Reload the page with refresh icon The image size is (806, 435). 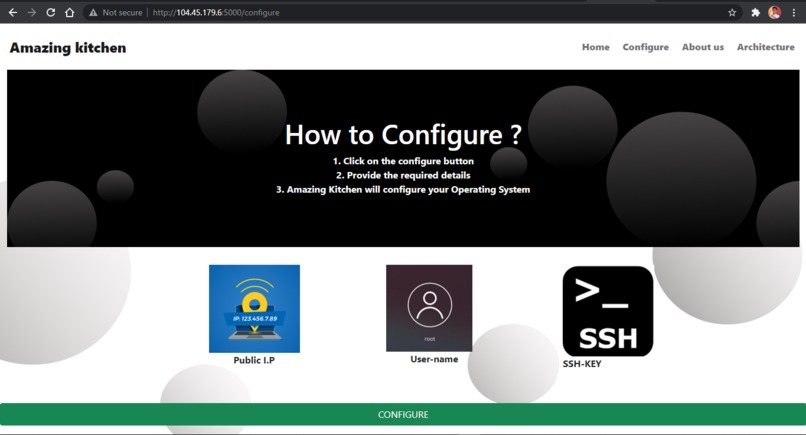(50, 12)
